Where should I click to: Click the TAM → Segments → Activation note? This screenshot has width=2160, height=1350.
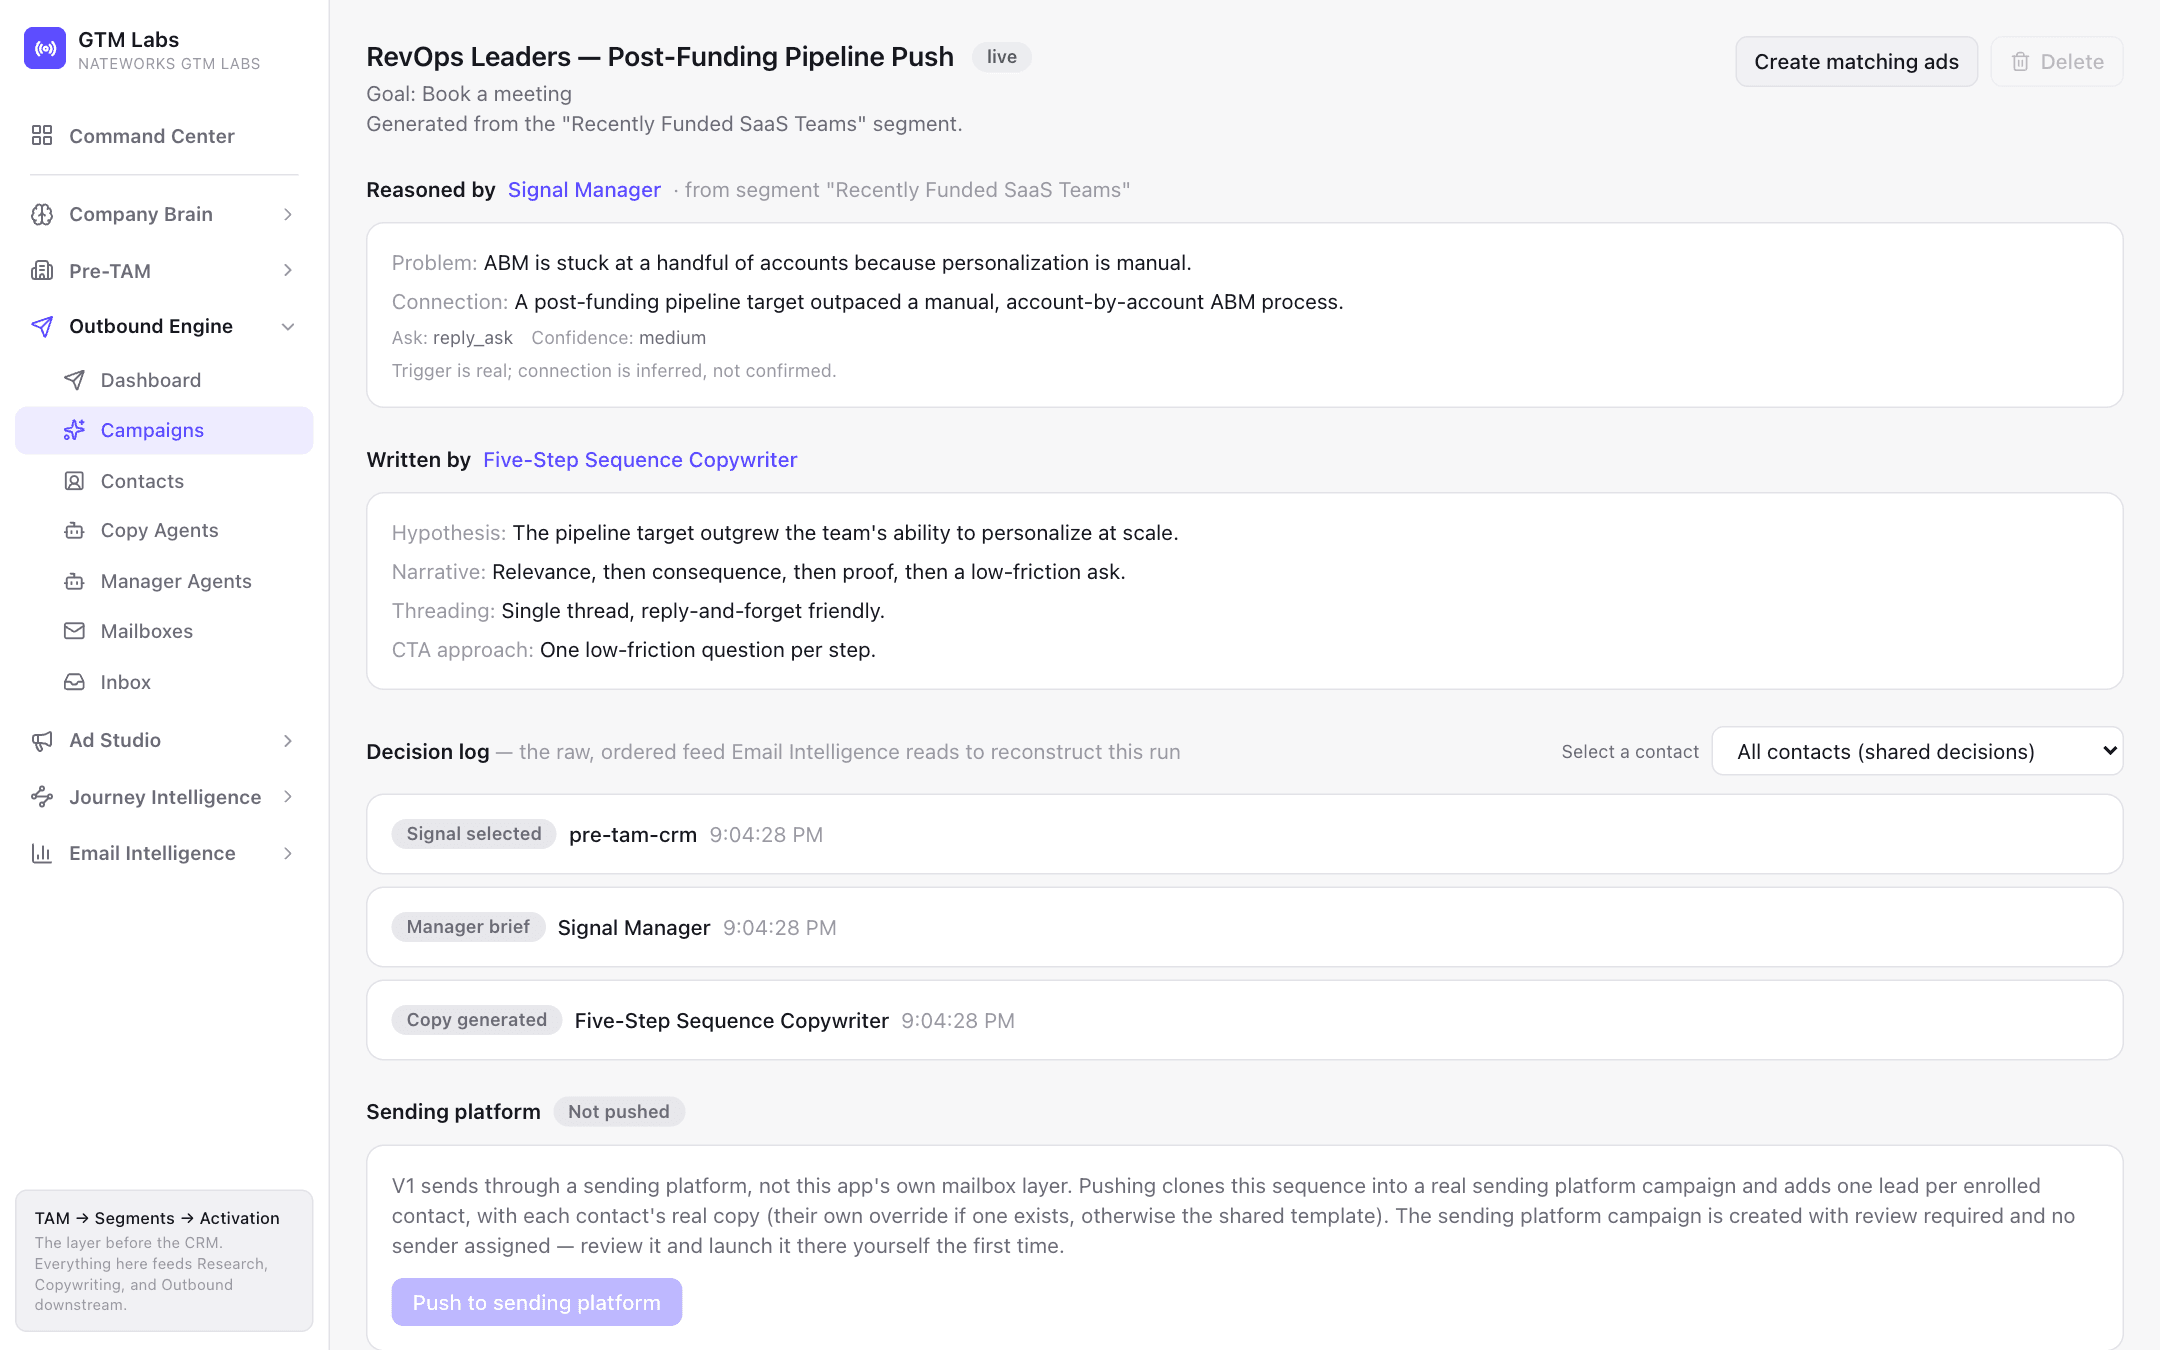(164, 1260)
